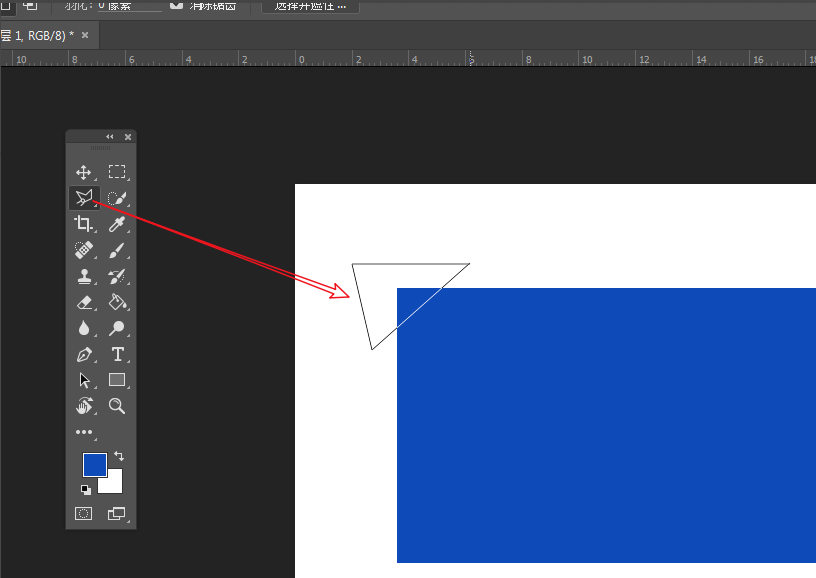Close the open document tab
816x578 pixels.
(85, 35)
